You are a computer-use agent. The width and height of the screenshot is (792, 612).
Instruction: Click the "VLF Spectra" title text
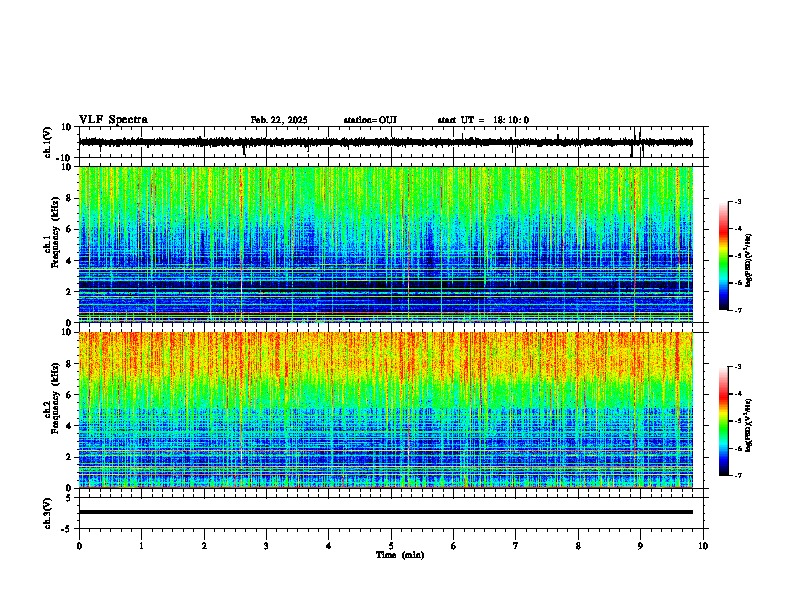click(113, 120)
